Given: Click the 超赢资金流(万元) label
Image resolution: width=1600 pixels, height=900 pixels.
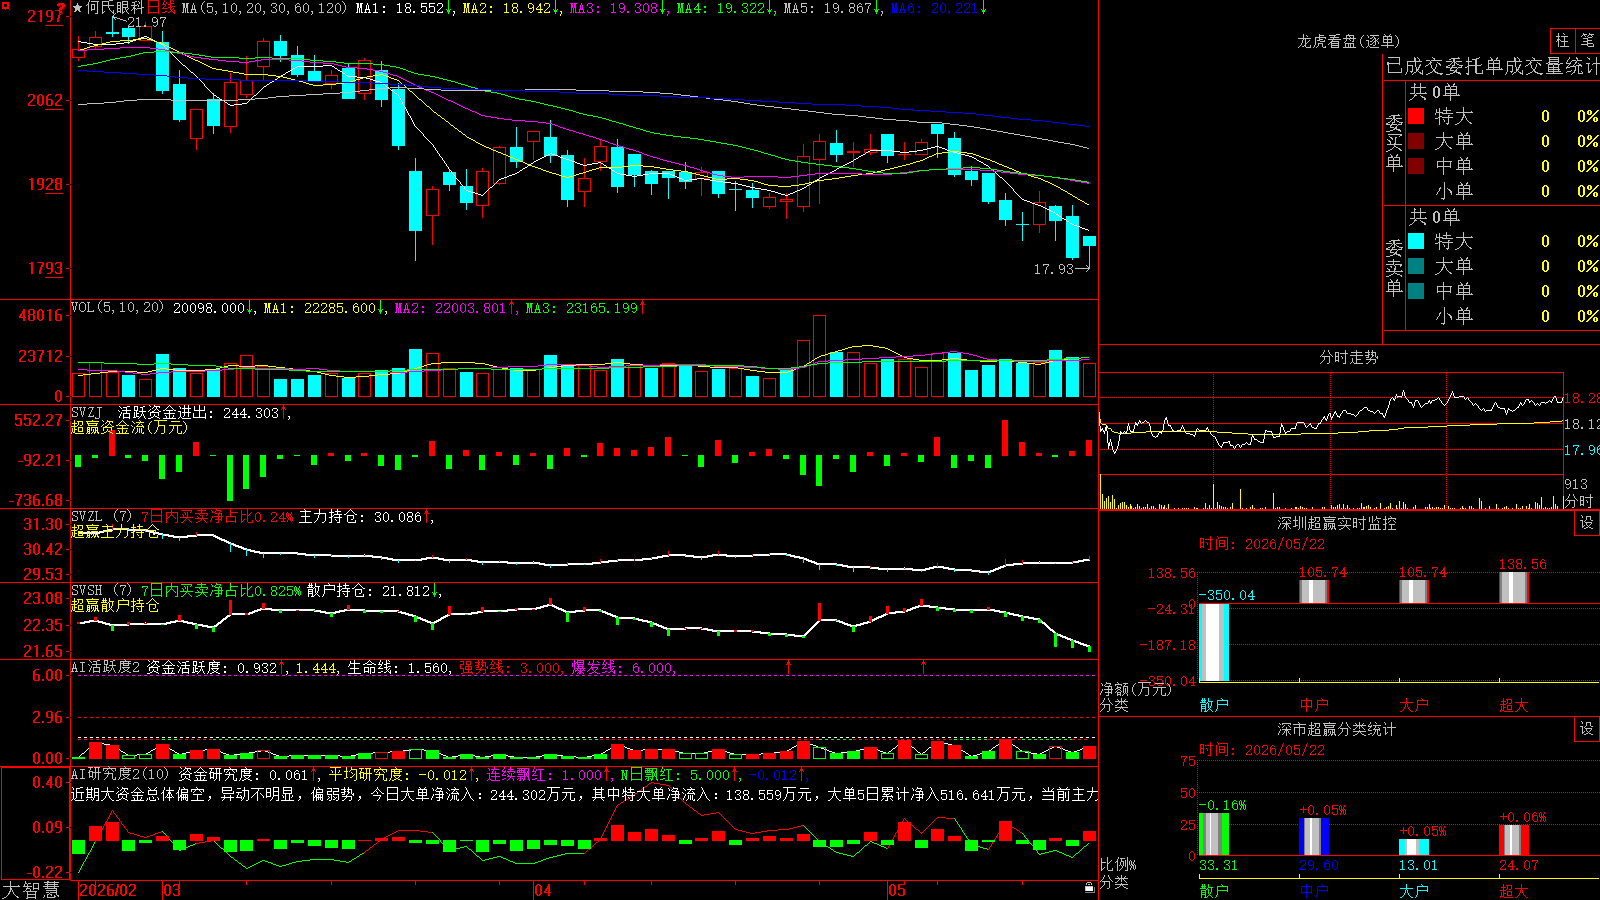Looking at the screenshot, I should click(129, 428).
